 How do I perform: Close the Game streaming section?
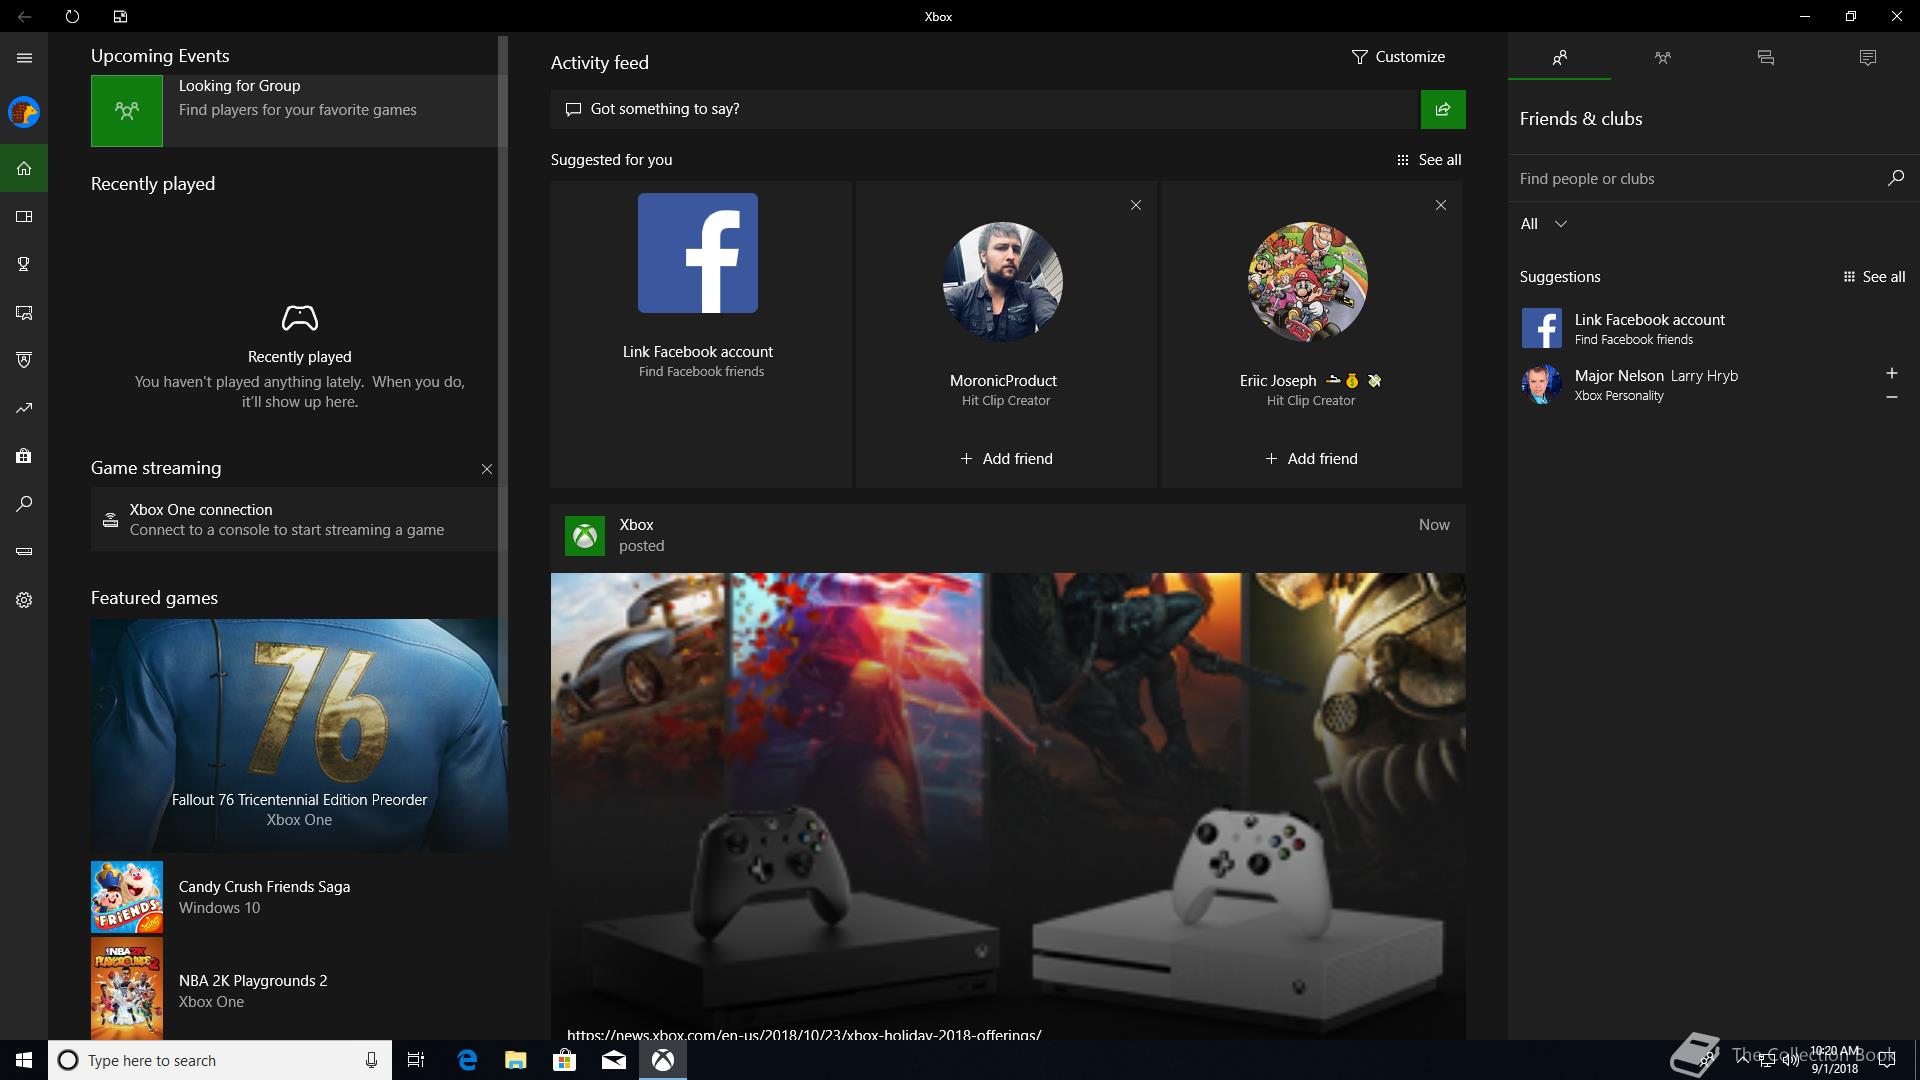pyautogui.click(x=486, y=469)
